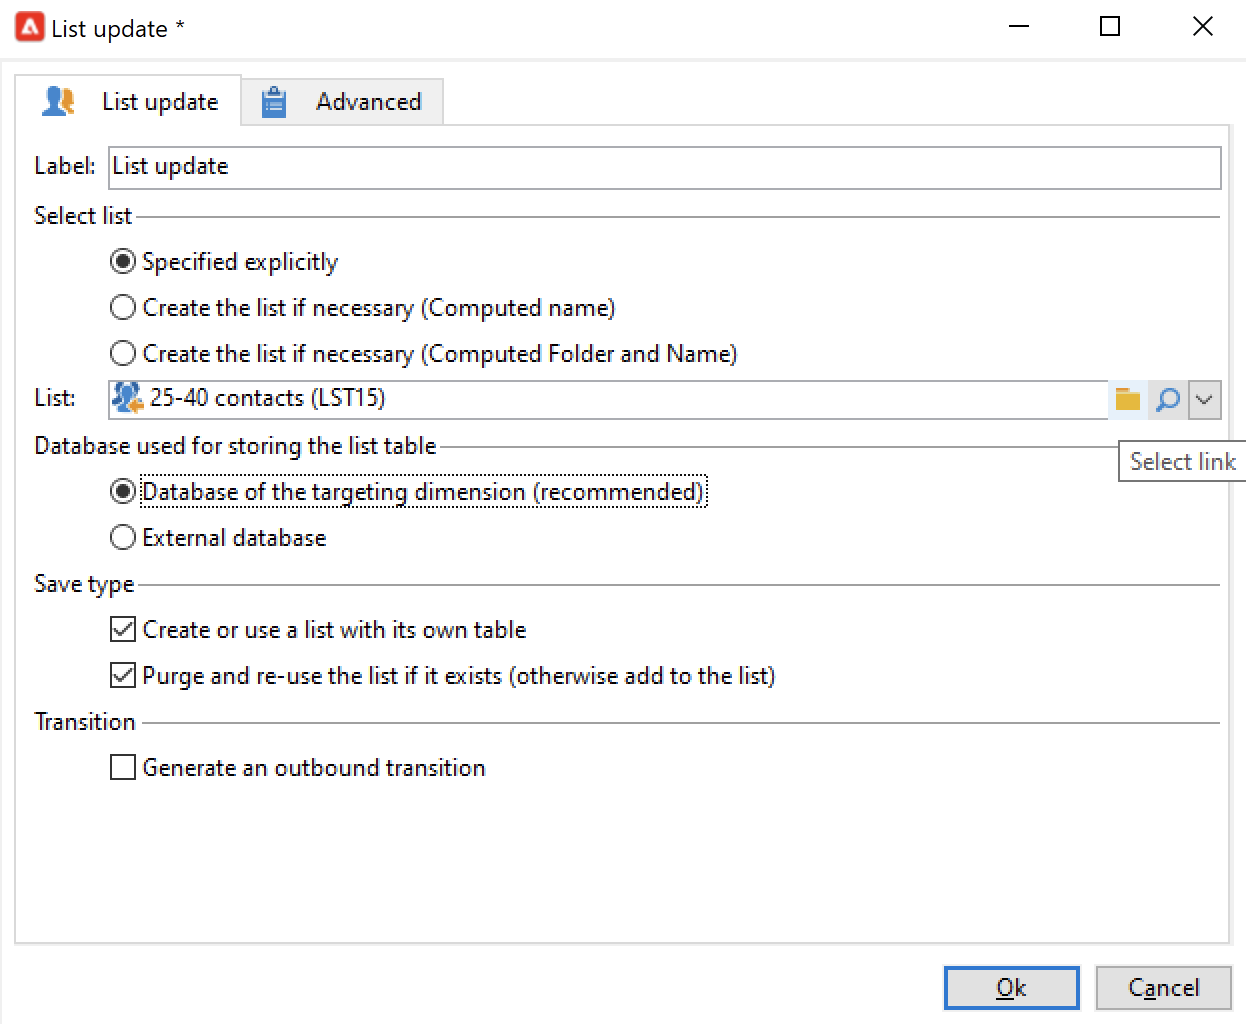1246x1024 pixels.
Task: Expand the List field dropdown arrow
Action: click(1205, 399)
